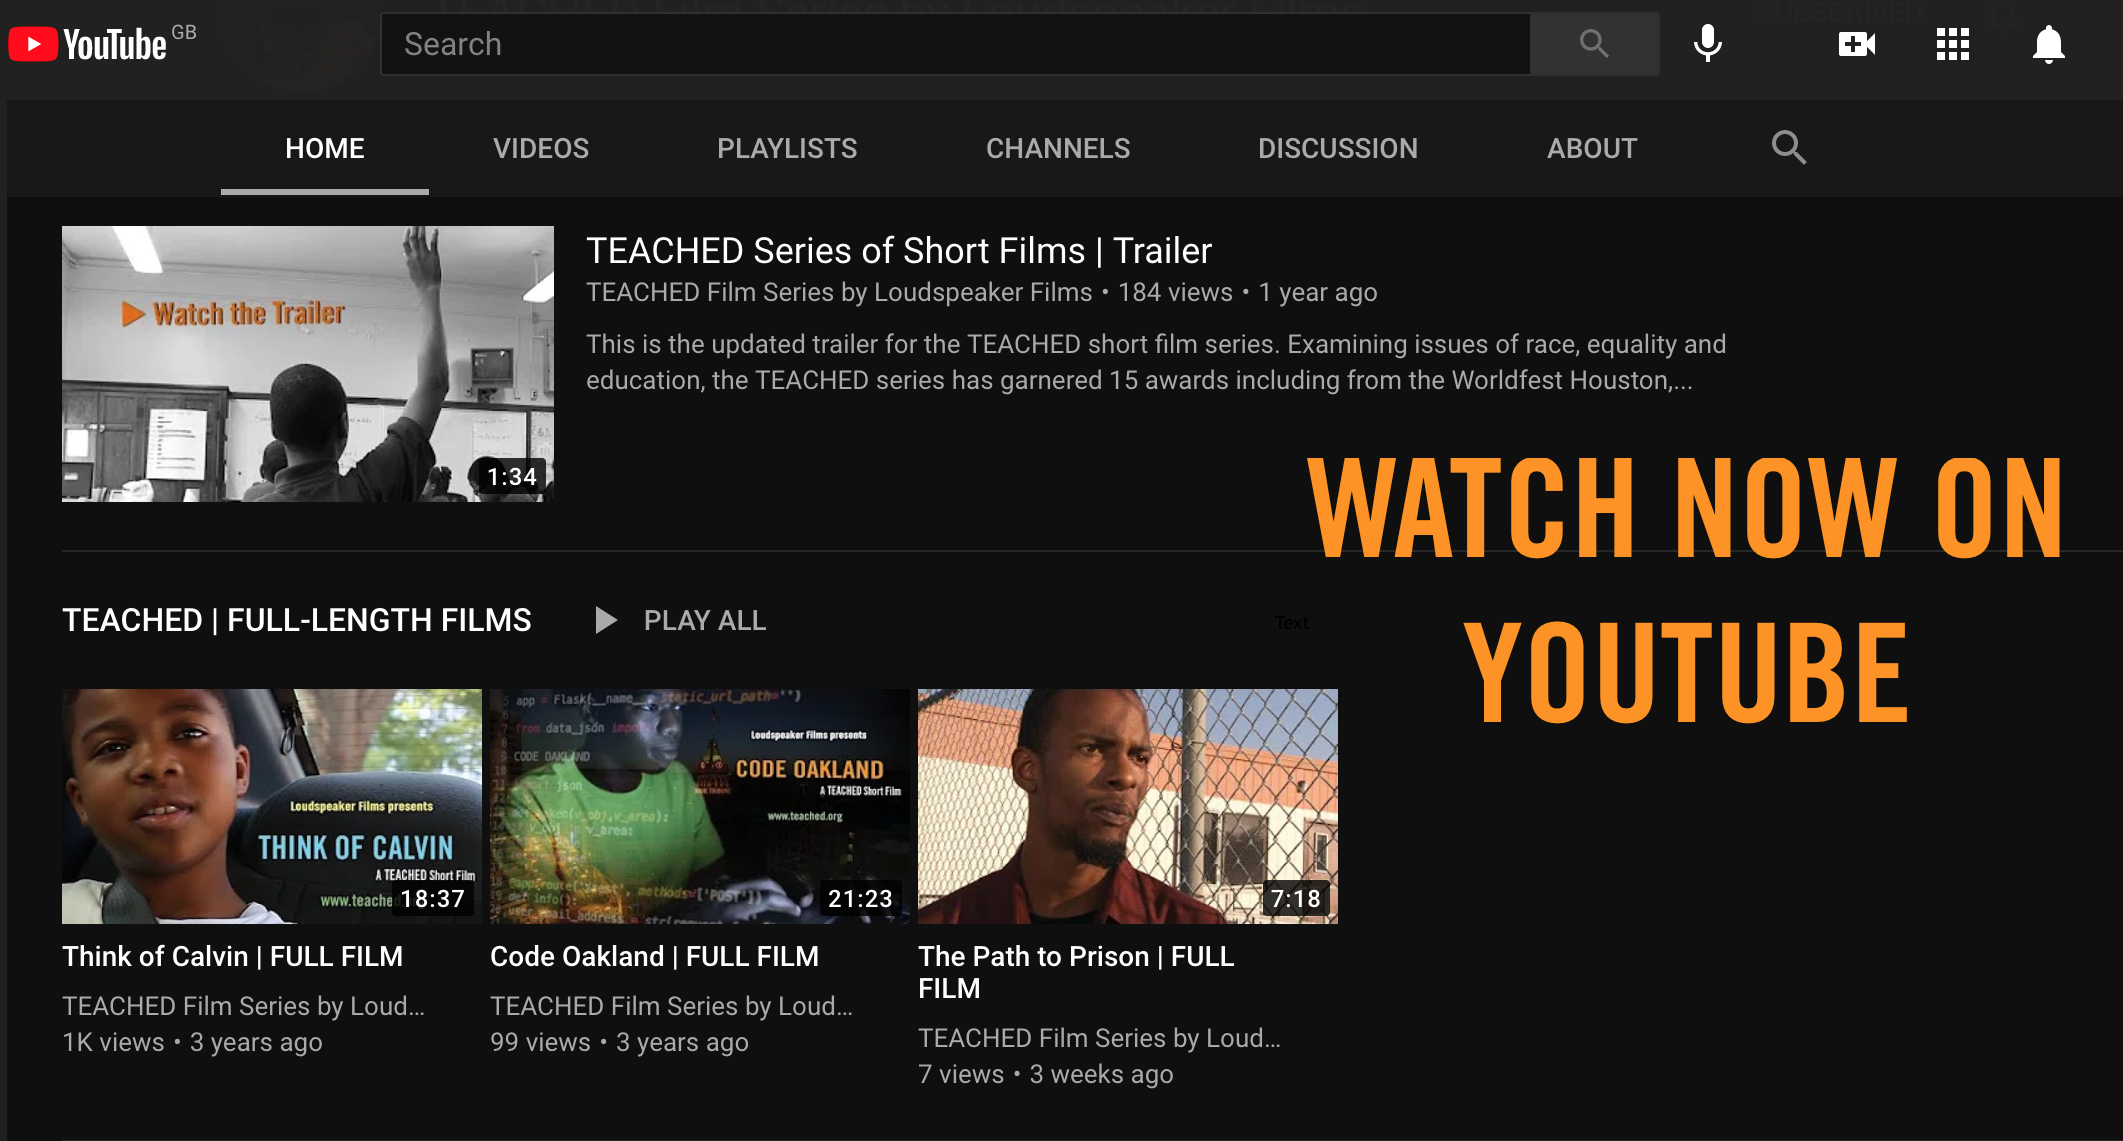Open the create video camera icon
The image size is (2123, 1141).
(1857, 44)
